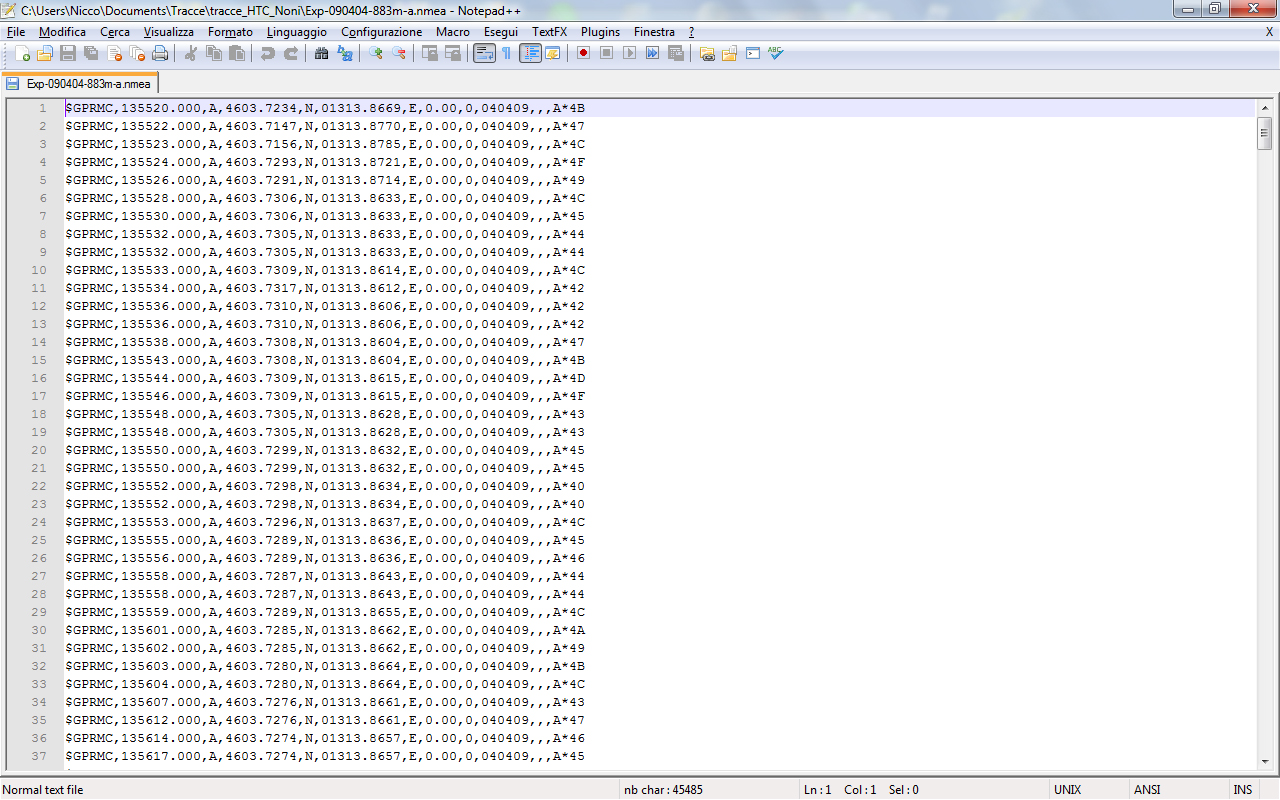This screenshot has height=800, width=1280.
Task: Toggle INS insert mode in the status bar
Action: click(x=1243, y=790)
